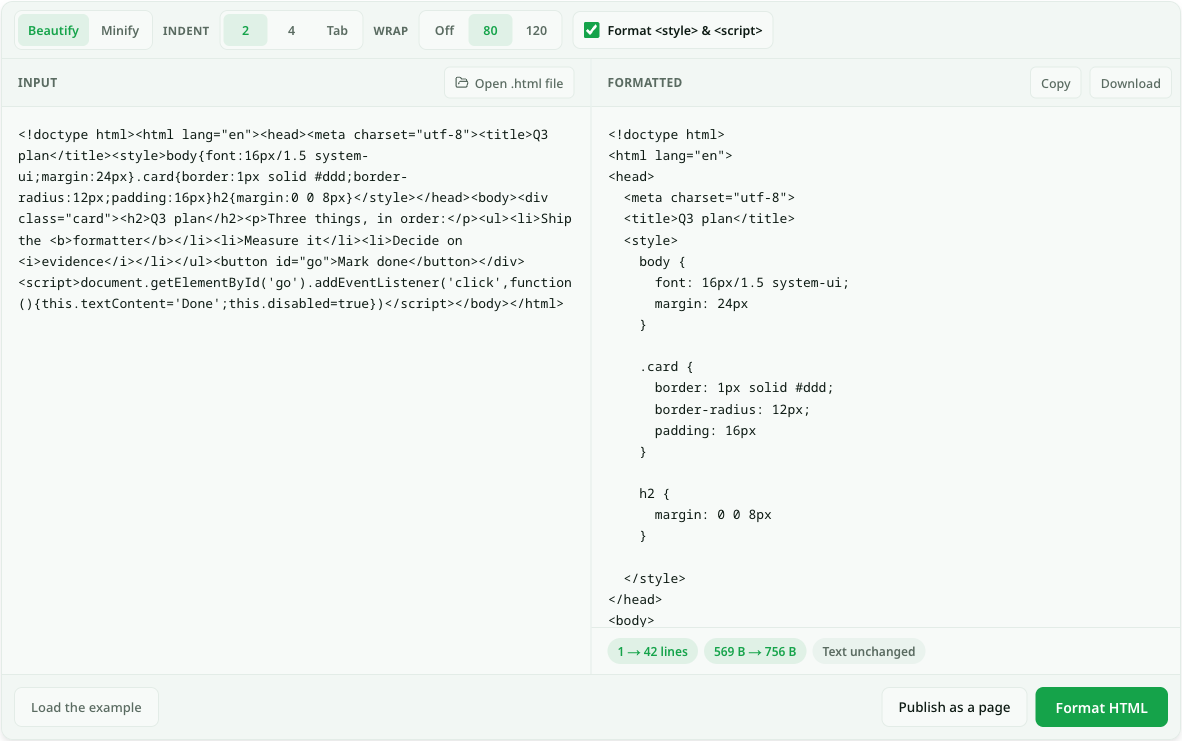This screenshot has width=1182, height=741.
Task: Download the formatted HTML
Action: coord(1130,83)
